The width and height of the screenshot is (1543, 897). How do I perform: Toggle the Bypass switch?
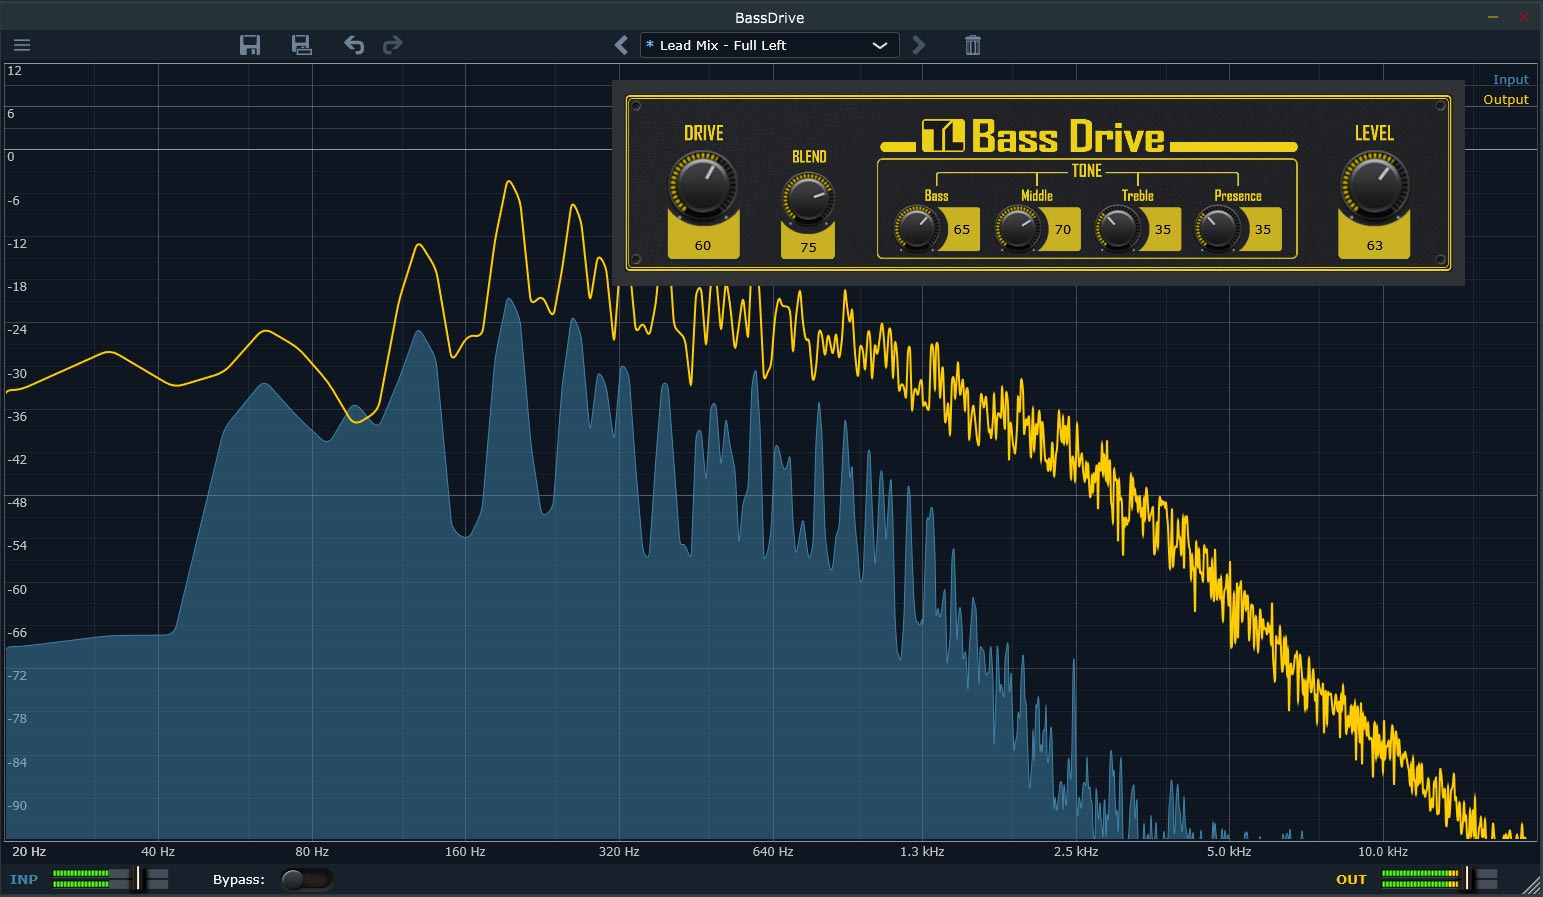pos(305,880)
